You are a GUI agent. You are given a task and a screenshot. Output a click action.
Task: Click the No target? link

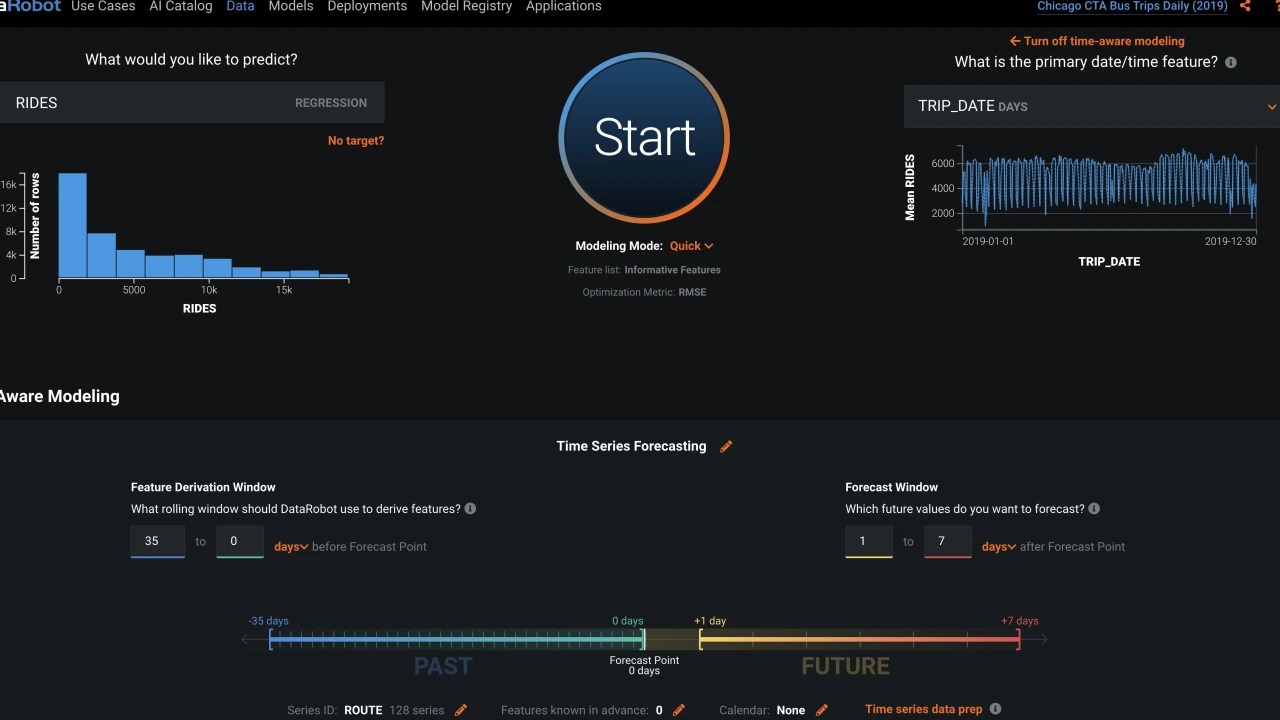356,141
